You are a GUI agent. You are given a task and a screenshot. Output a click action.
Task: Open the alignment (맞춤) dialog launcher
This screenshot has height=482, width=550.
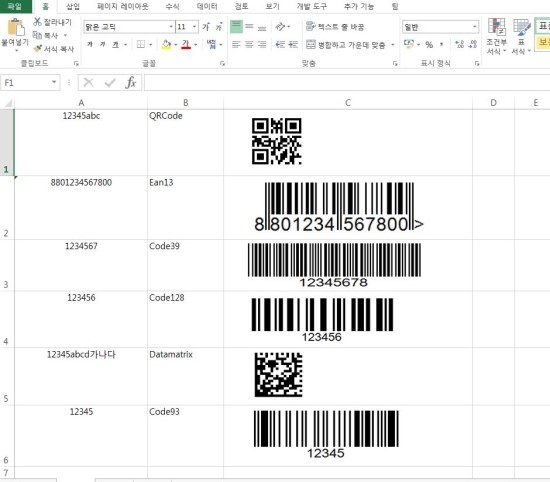(395, 63)
